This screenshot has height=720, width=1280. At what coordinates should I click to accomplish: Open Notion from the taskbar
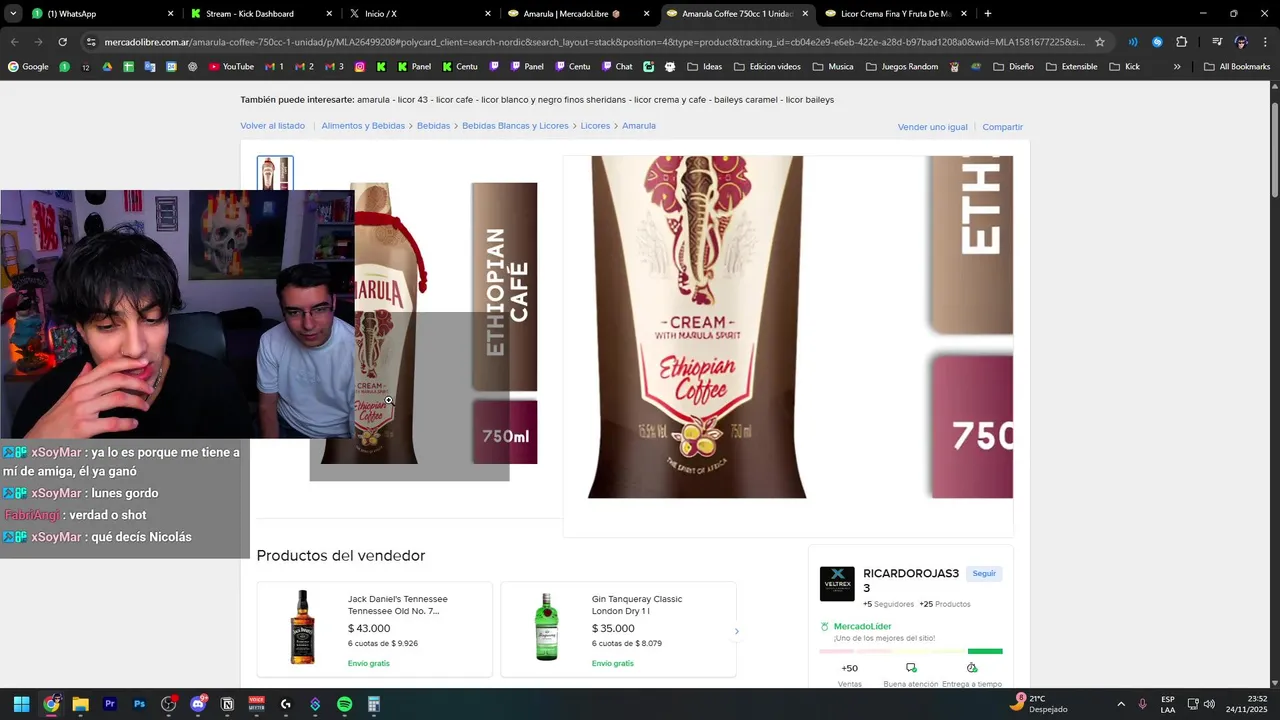pyautogui.click(x=227, y=704)
